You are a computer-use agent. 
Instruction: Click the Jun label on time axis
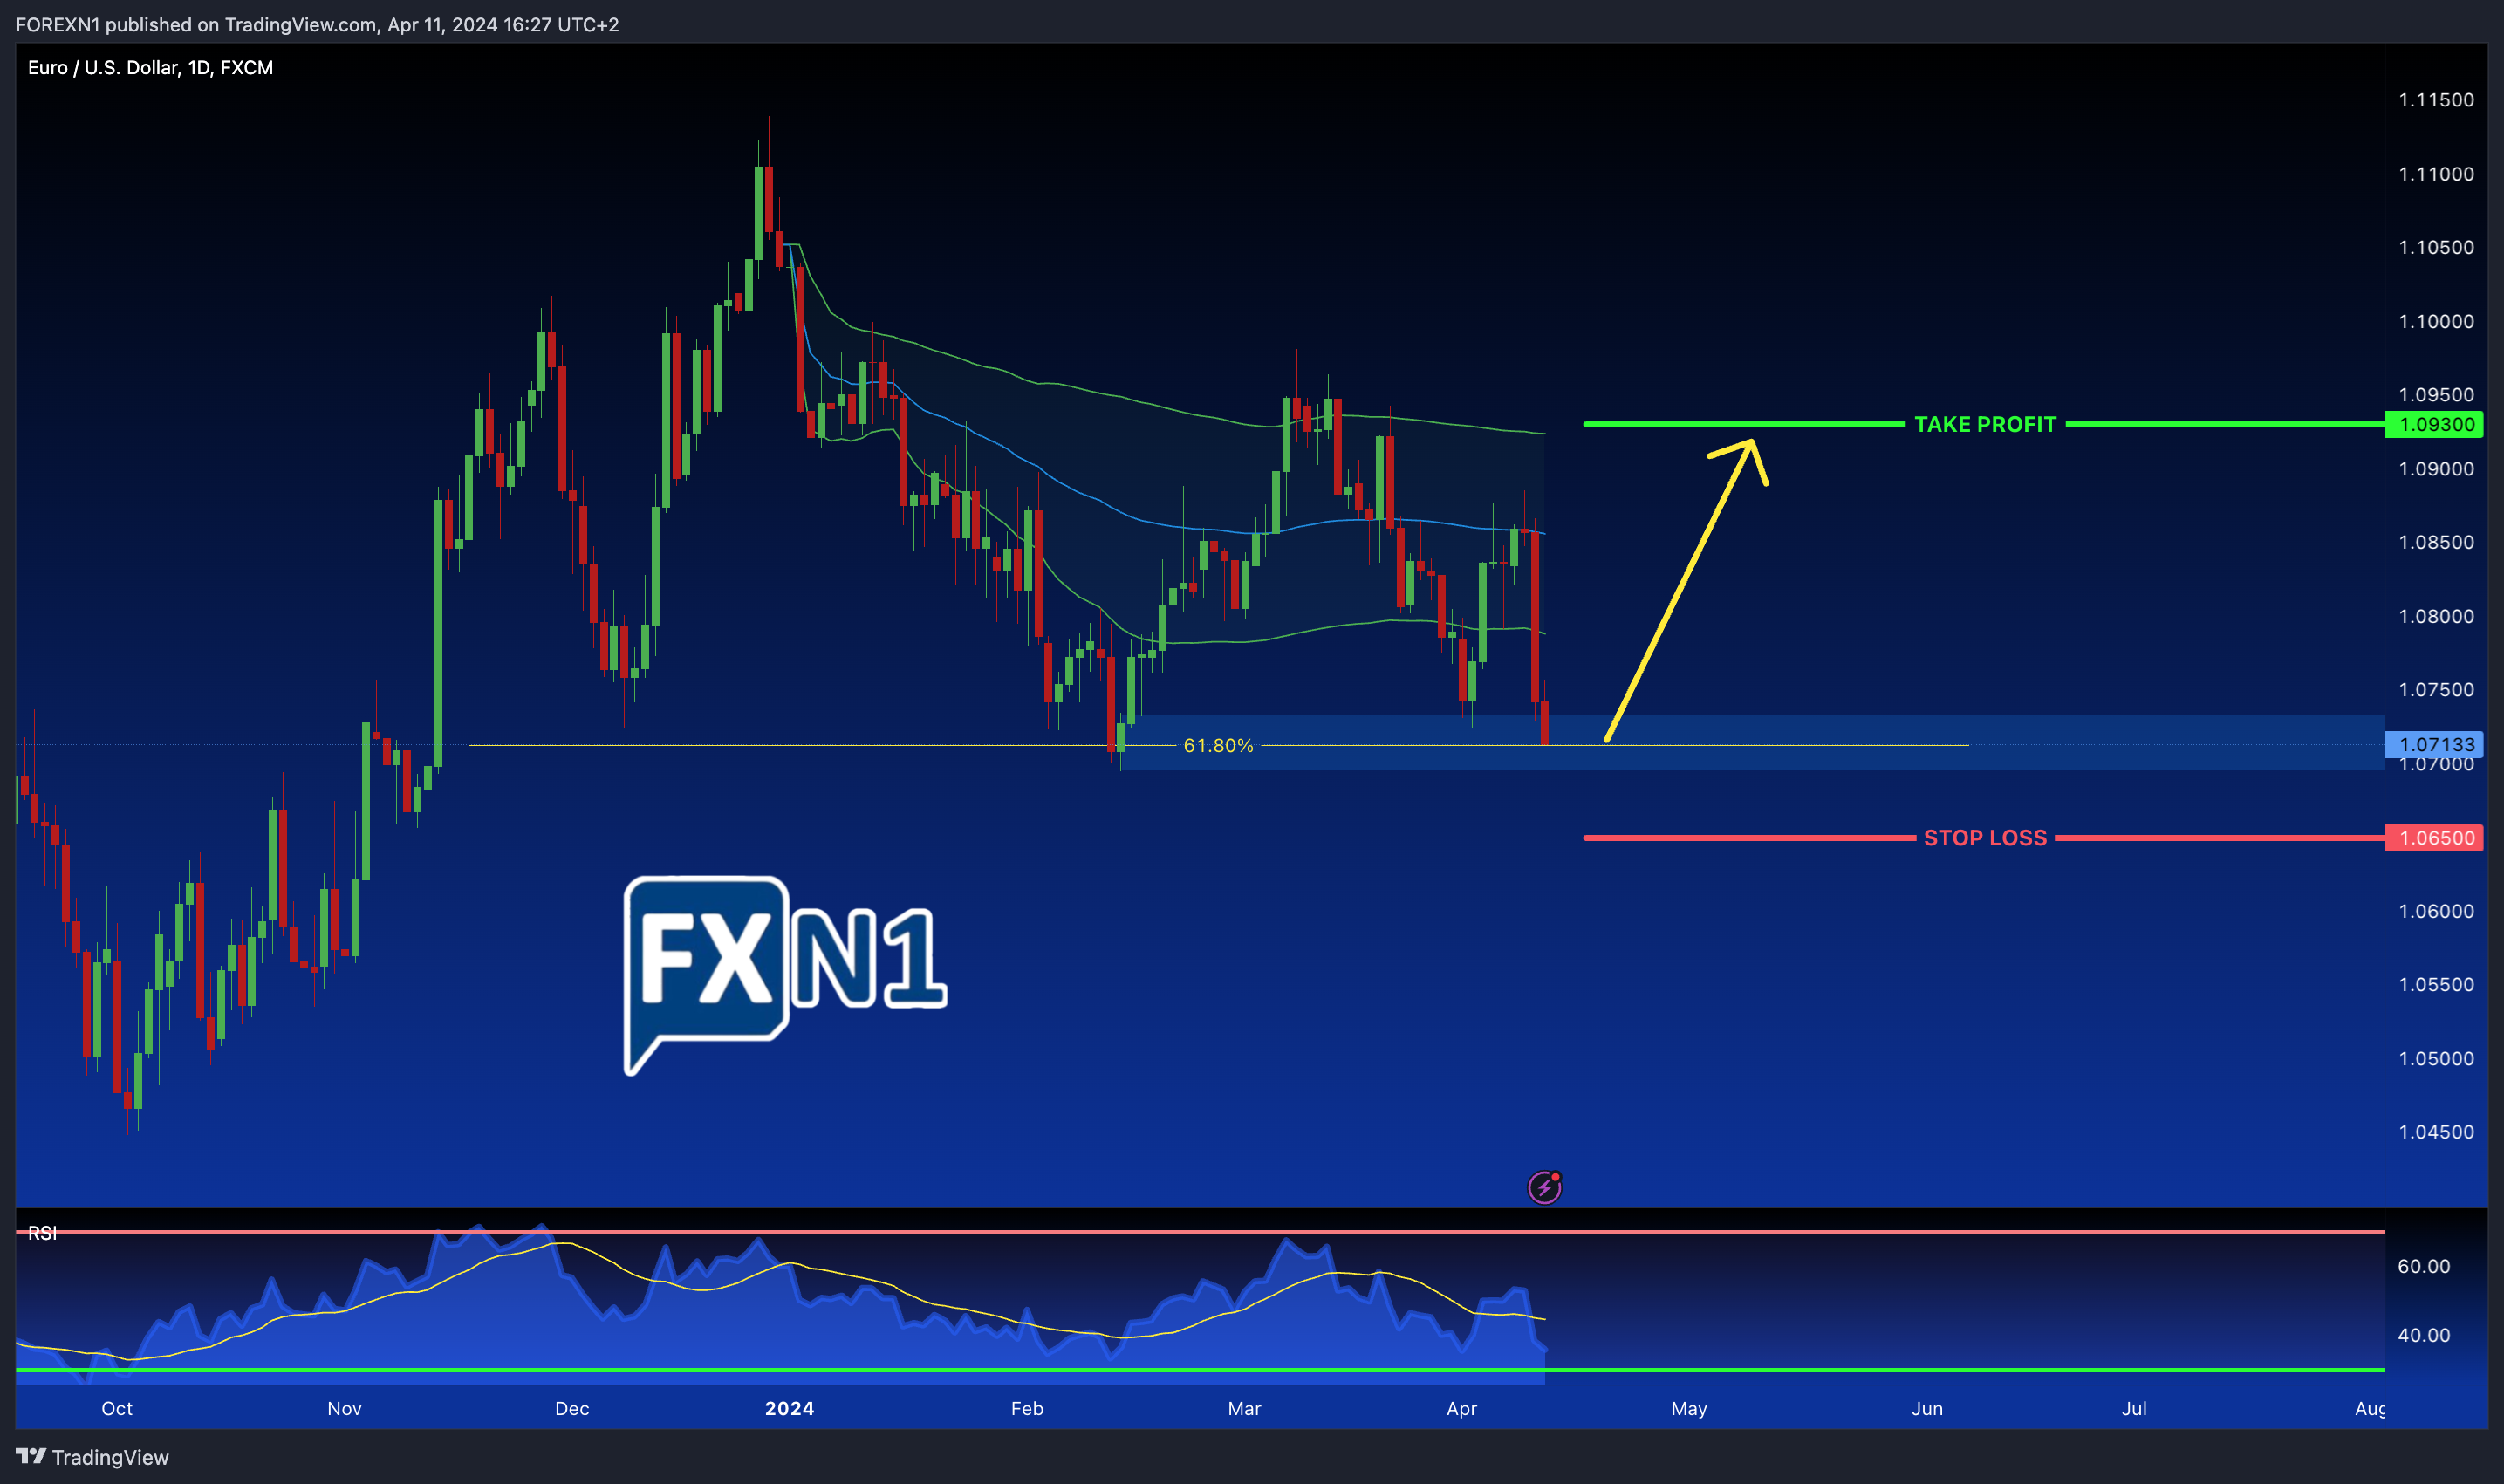coord(1927,1408)
